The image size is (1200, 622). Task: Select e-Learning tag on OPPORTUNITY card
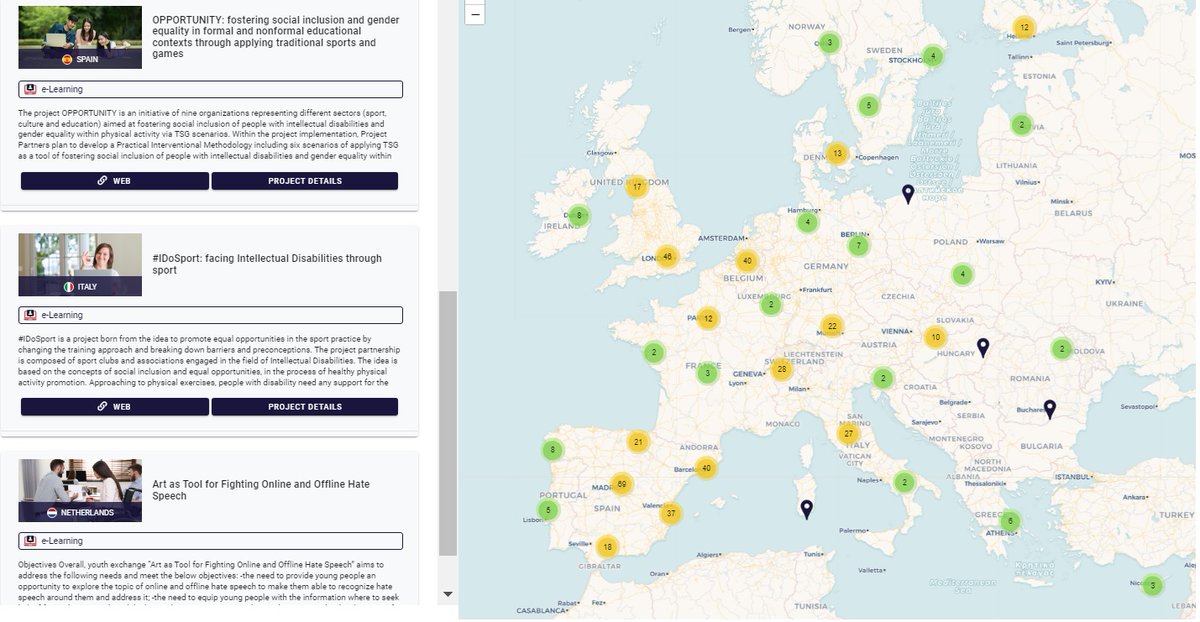pos(210,89)
